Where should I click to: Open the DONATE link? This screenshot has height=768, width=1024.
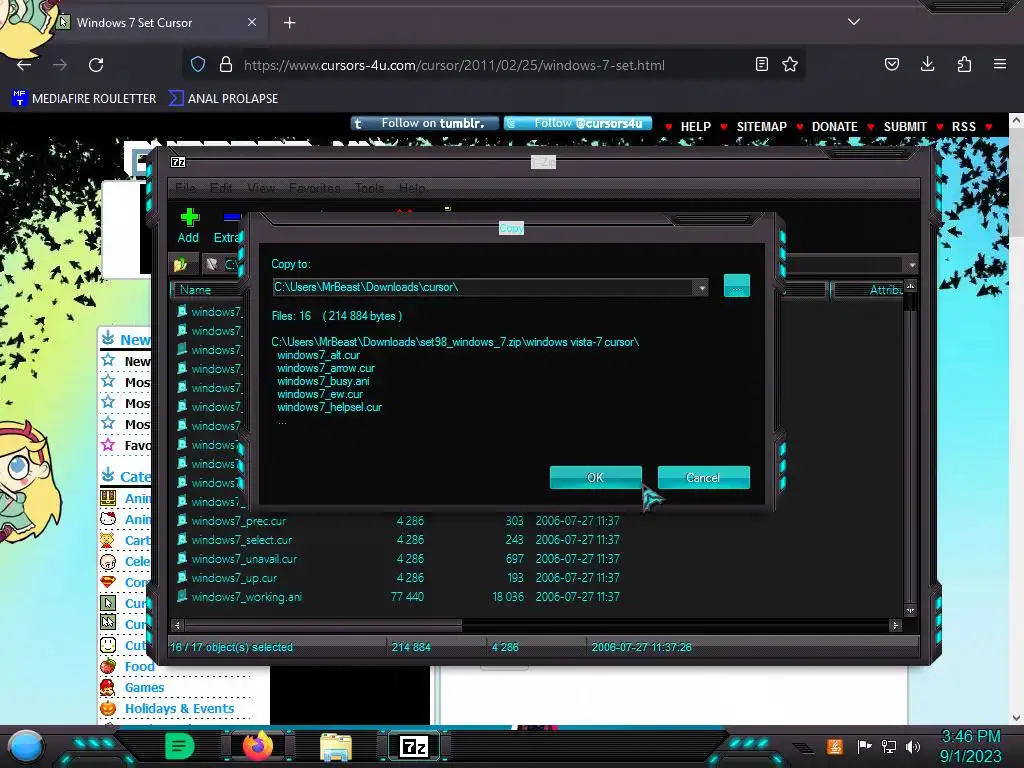pos(835,127)
